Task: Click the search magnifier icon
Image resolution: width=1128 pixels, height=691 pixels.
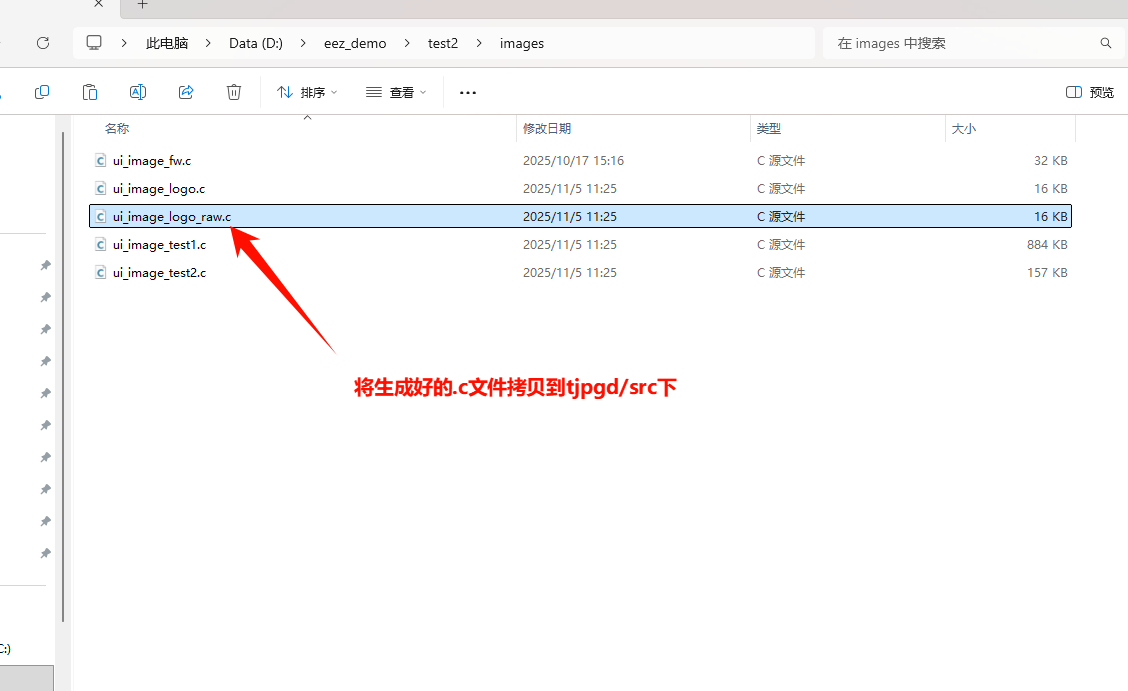Action: pyautogui.click(x=1105, y=43)
